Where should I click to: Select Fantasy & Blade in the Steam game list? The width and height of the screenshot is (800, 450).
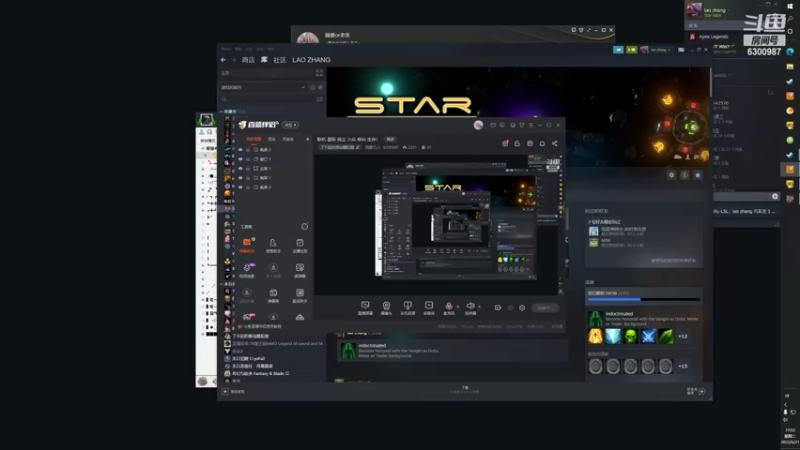tap(258, 373)
